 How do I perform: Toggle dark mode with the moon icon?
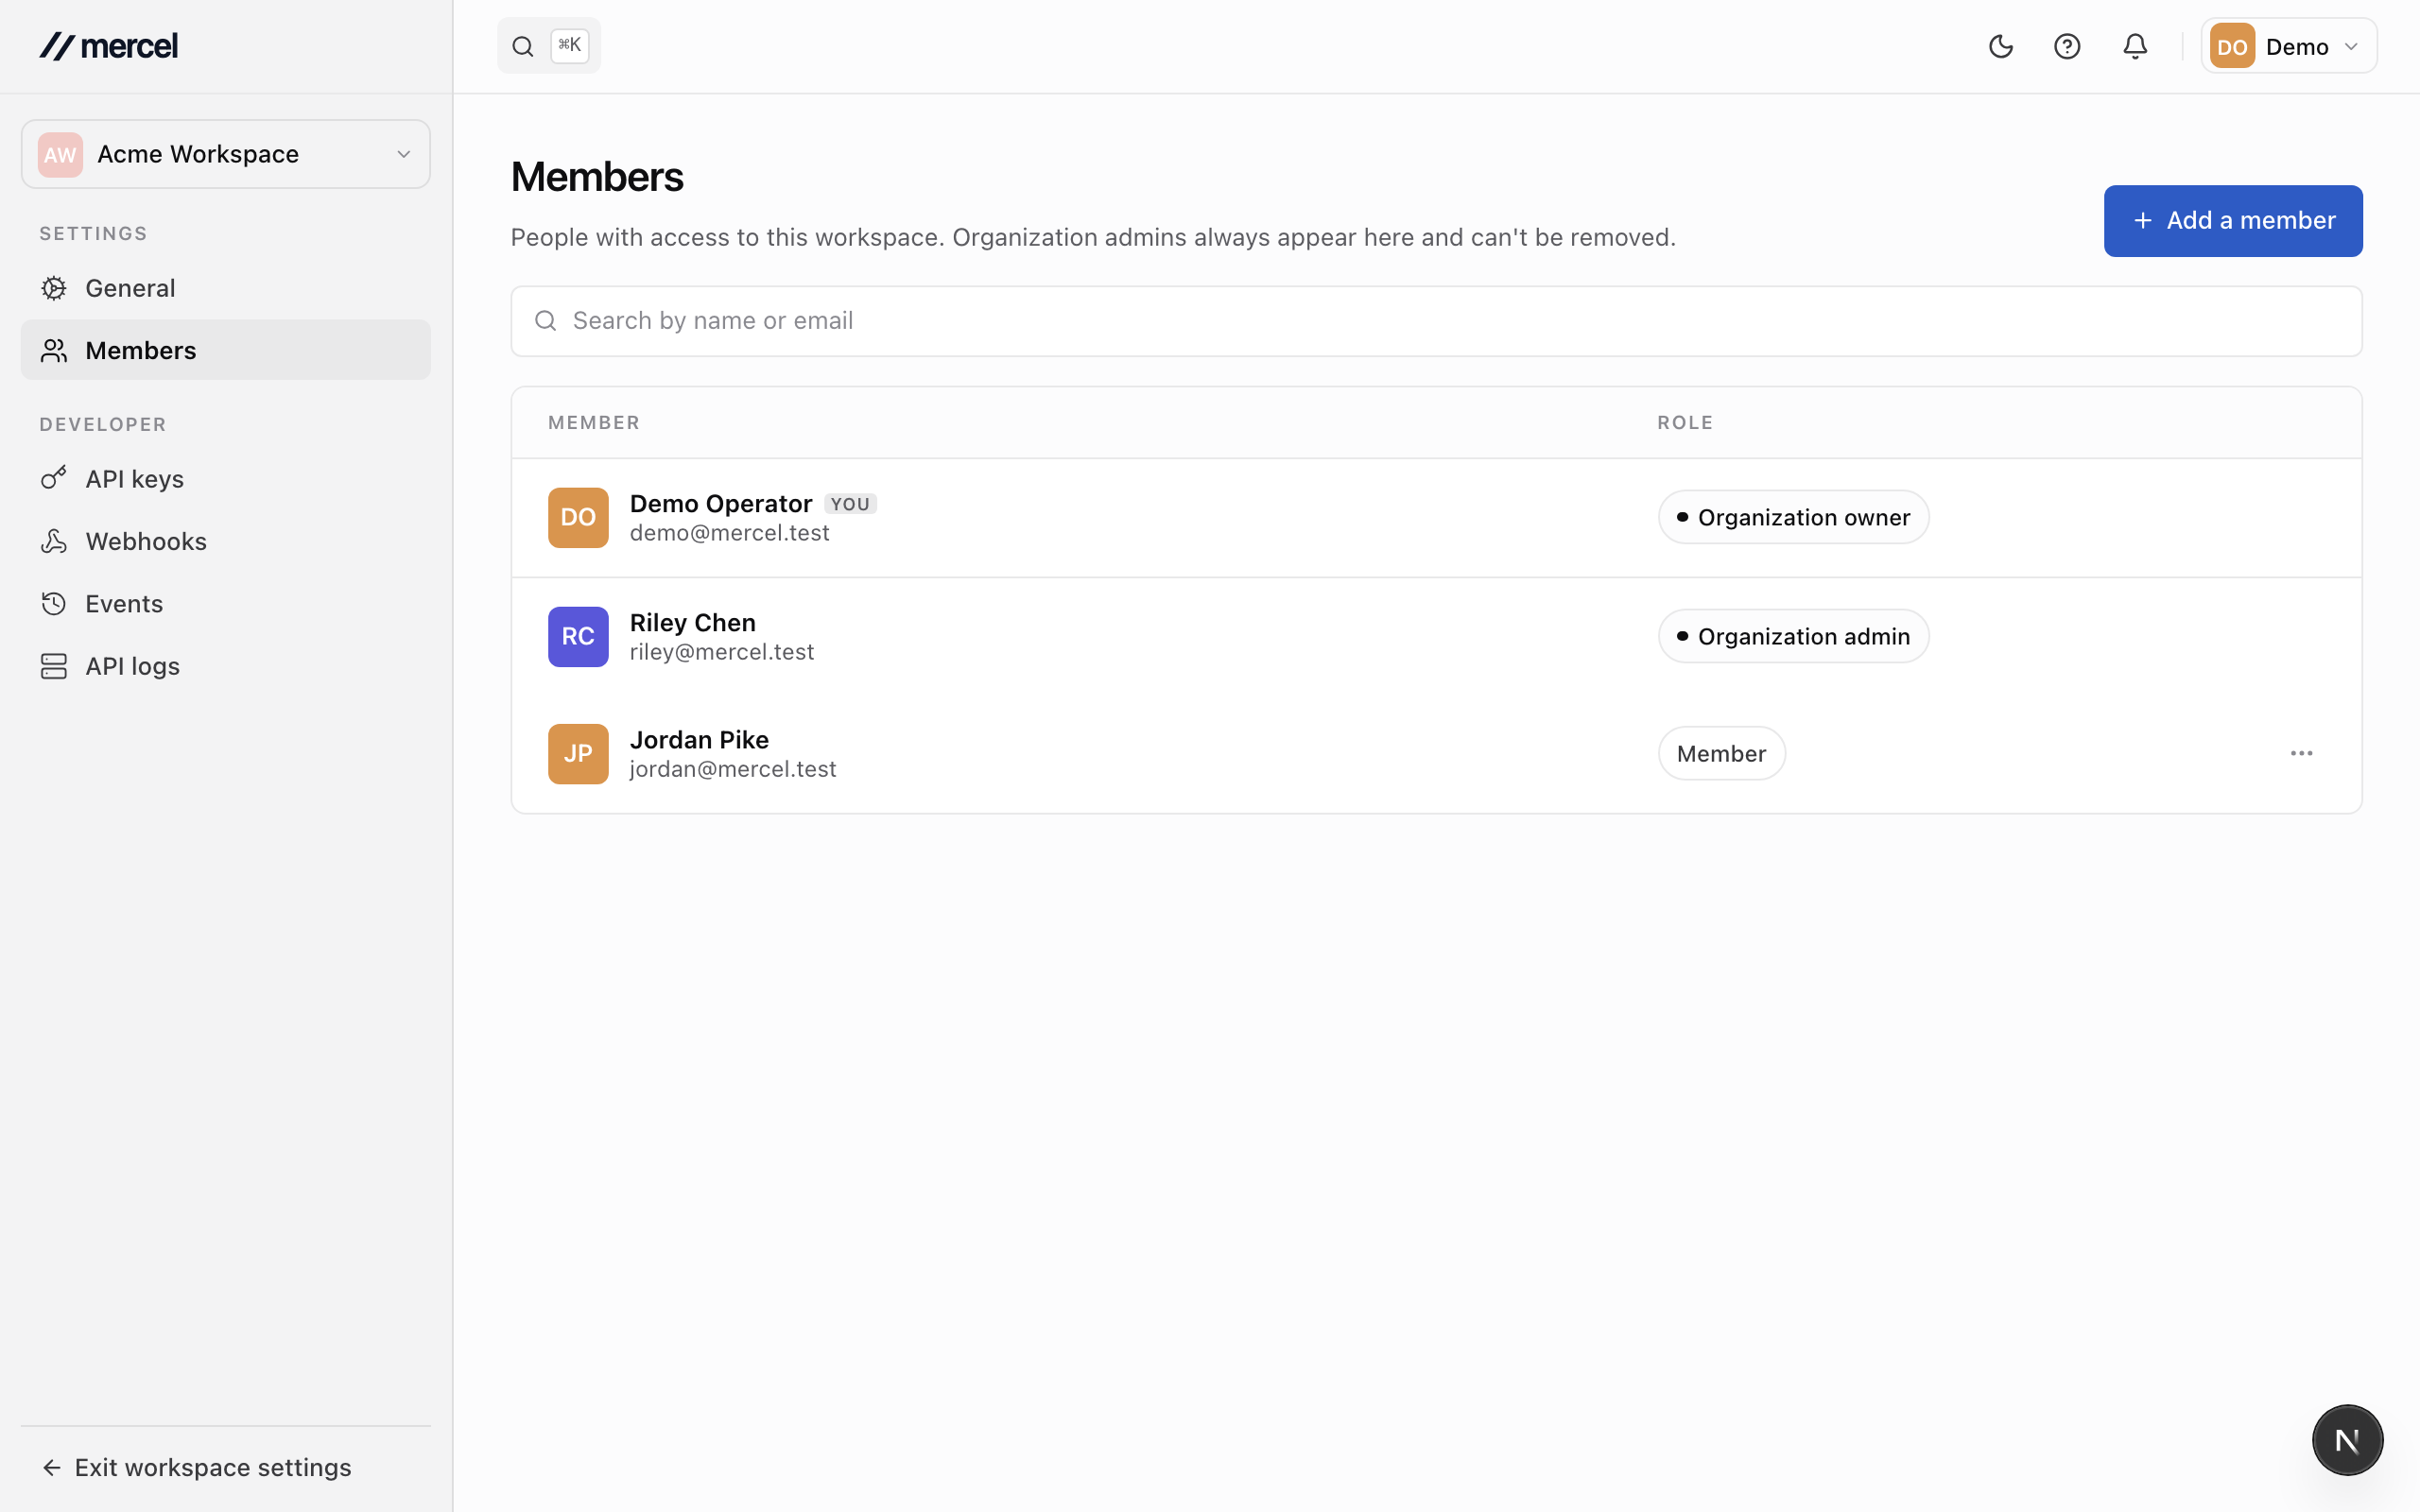2000,47
